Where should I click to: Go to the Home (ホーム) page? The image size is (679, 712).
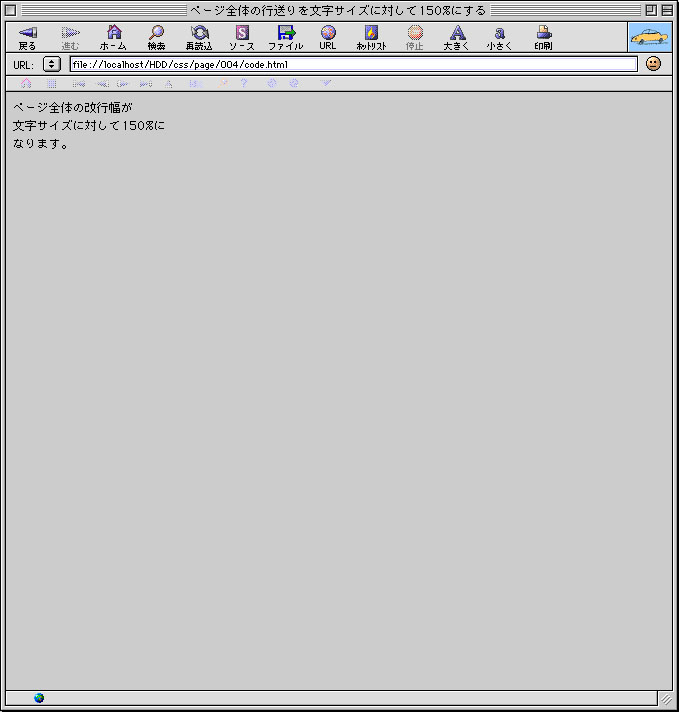pyautogui.click(x=114, y=38)
